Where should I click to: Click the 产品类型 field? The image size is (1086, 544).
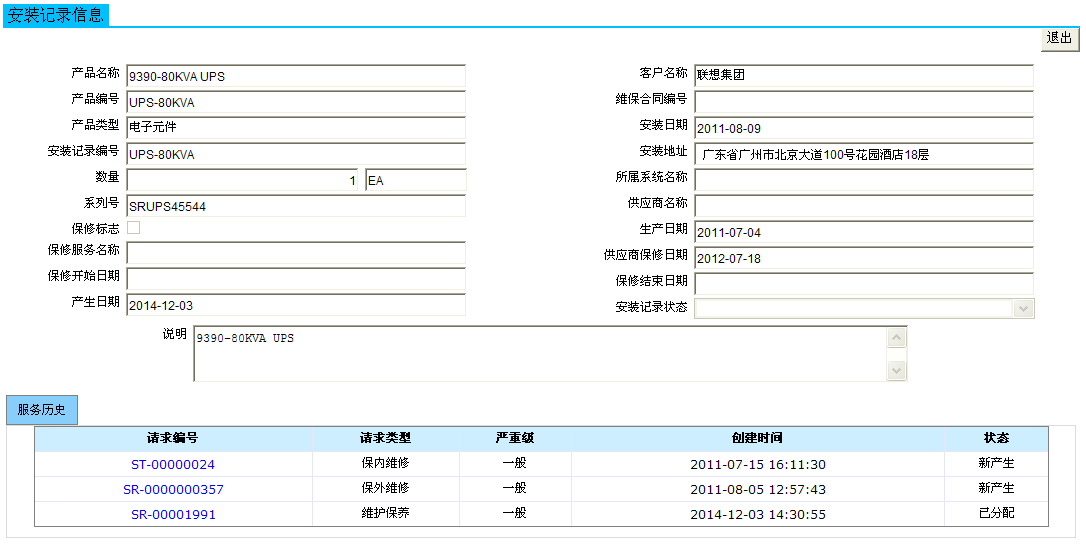[296, 128]
